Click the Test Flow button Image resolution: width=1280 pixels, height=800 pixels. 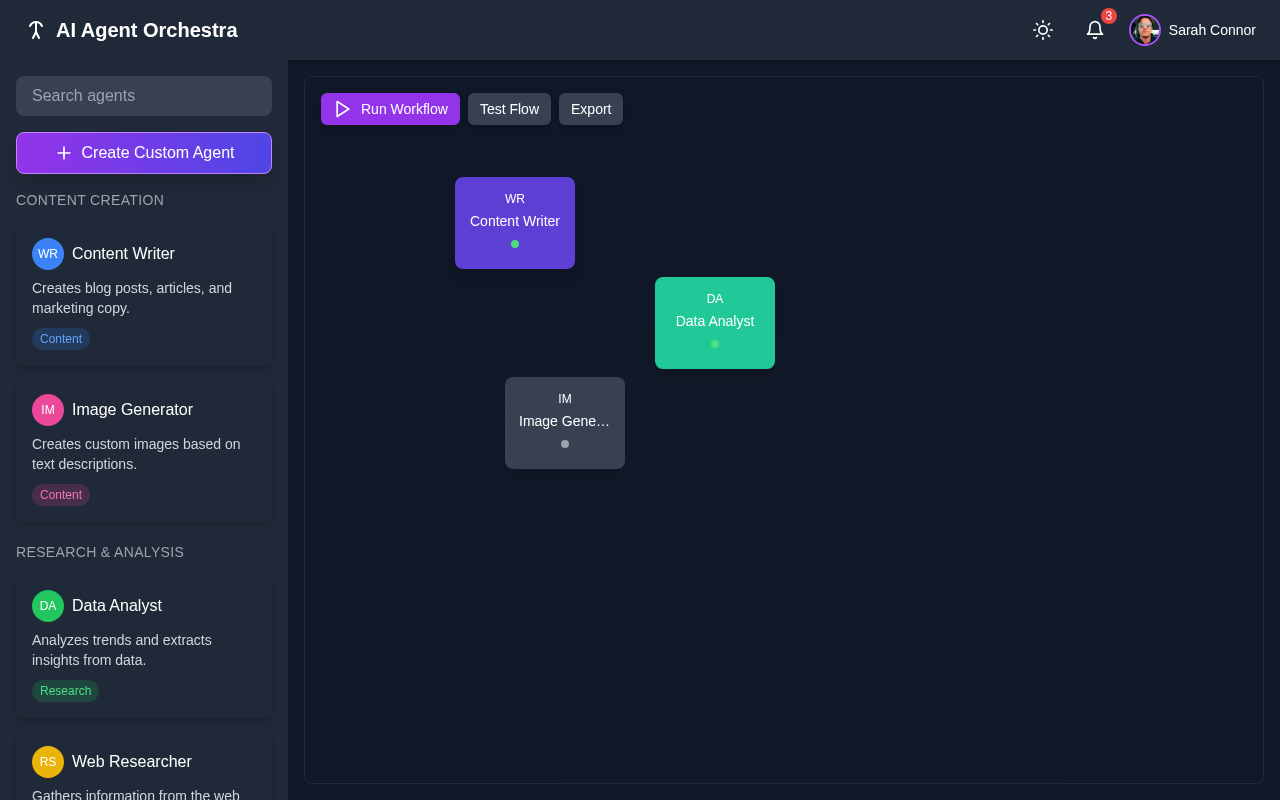pos(509,109)
